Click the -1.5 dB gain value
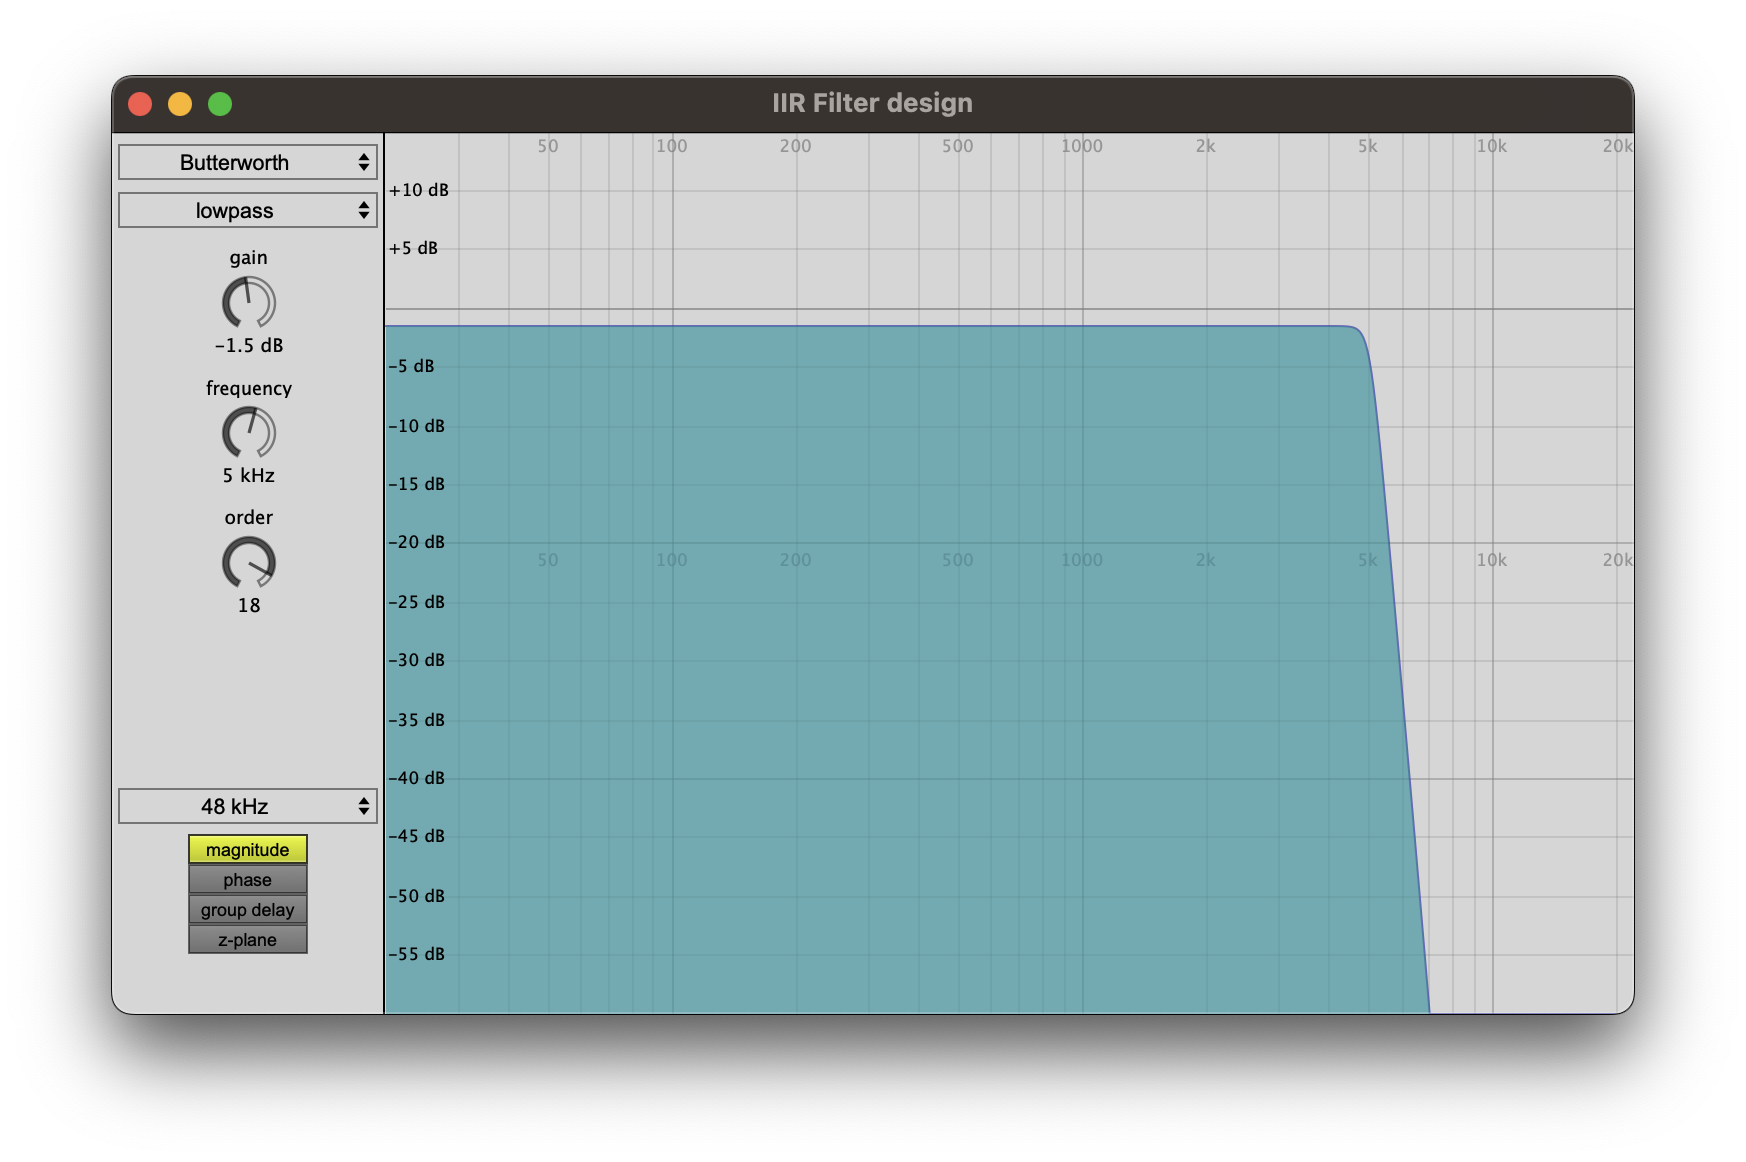1746x1162 pixels. [x=249, y=345]
